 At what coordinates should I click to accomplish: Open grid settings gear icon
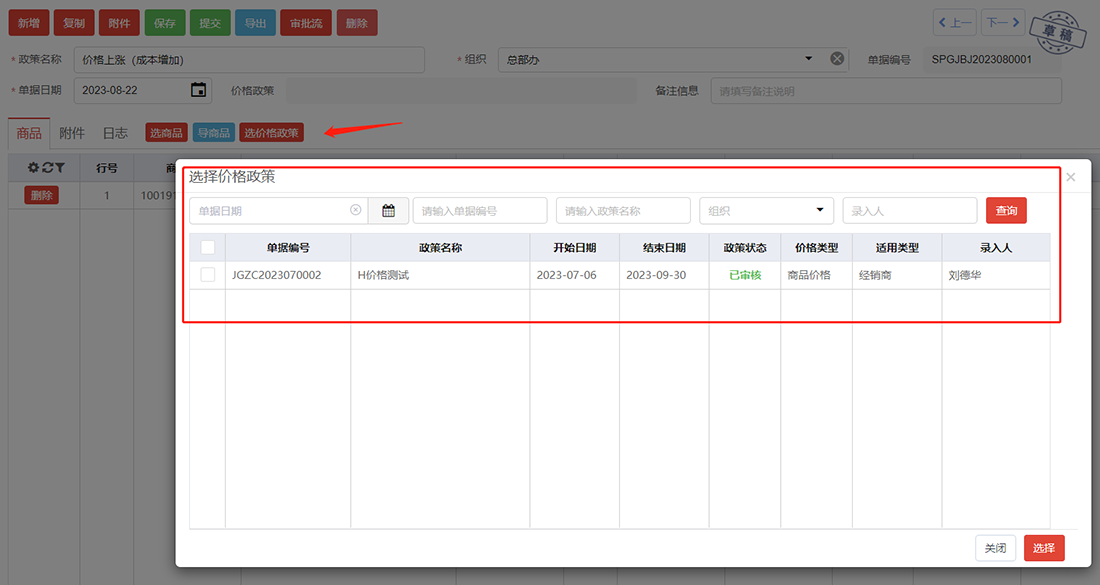(33, 168)
